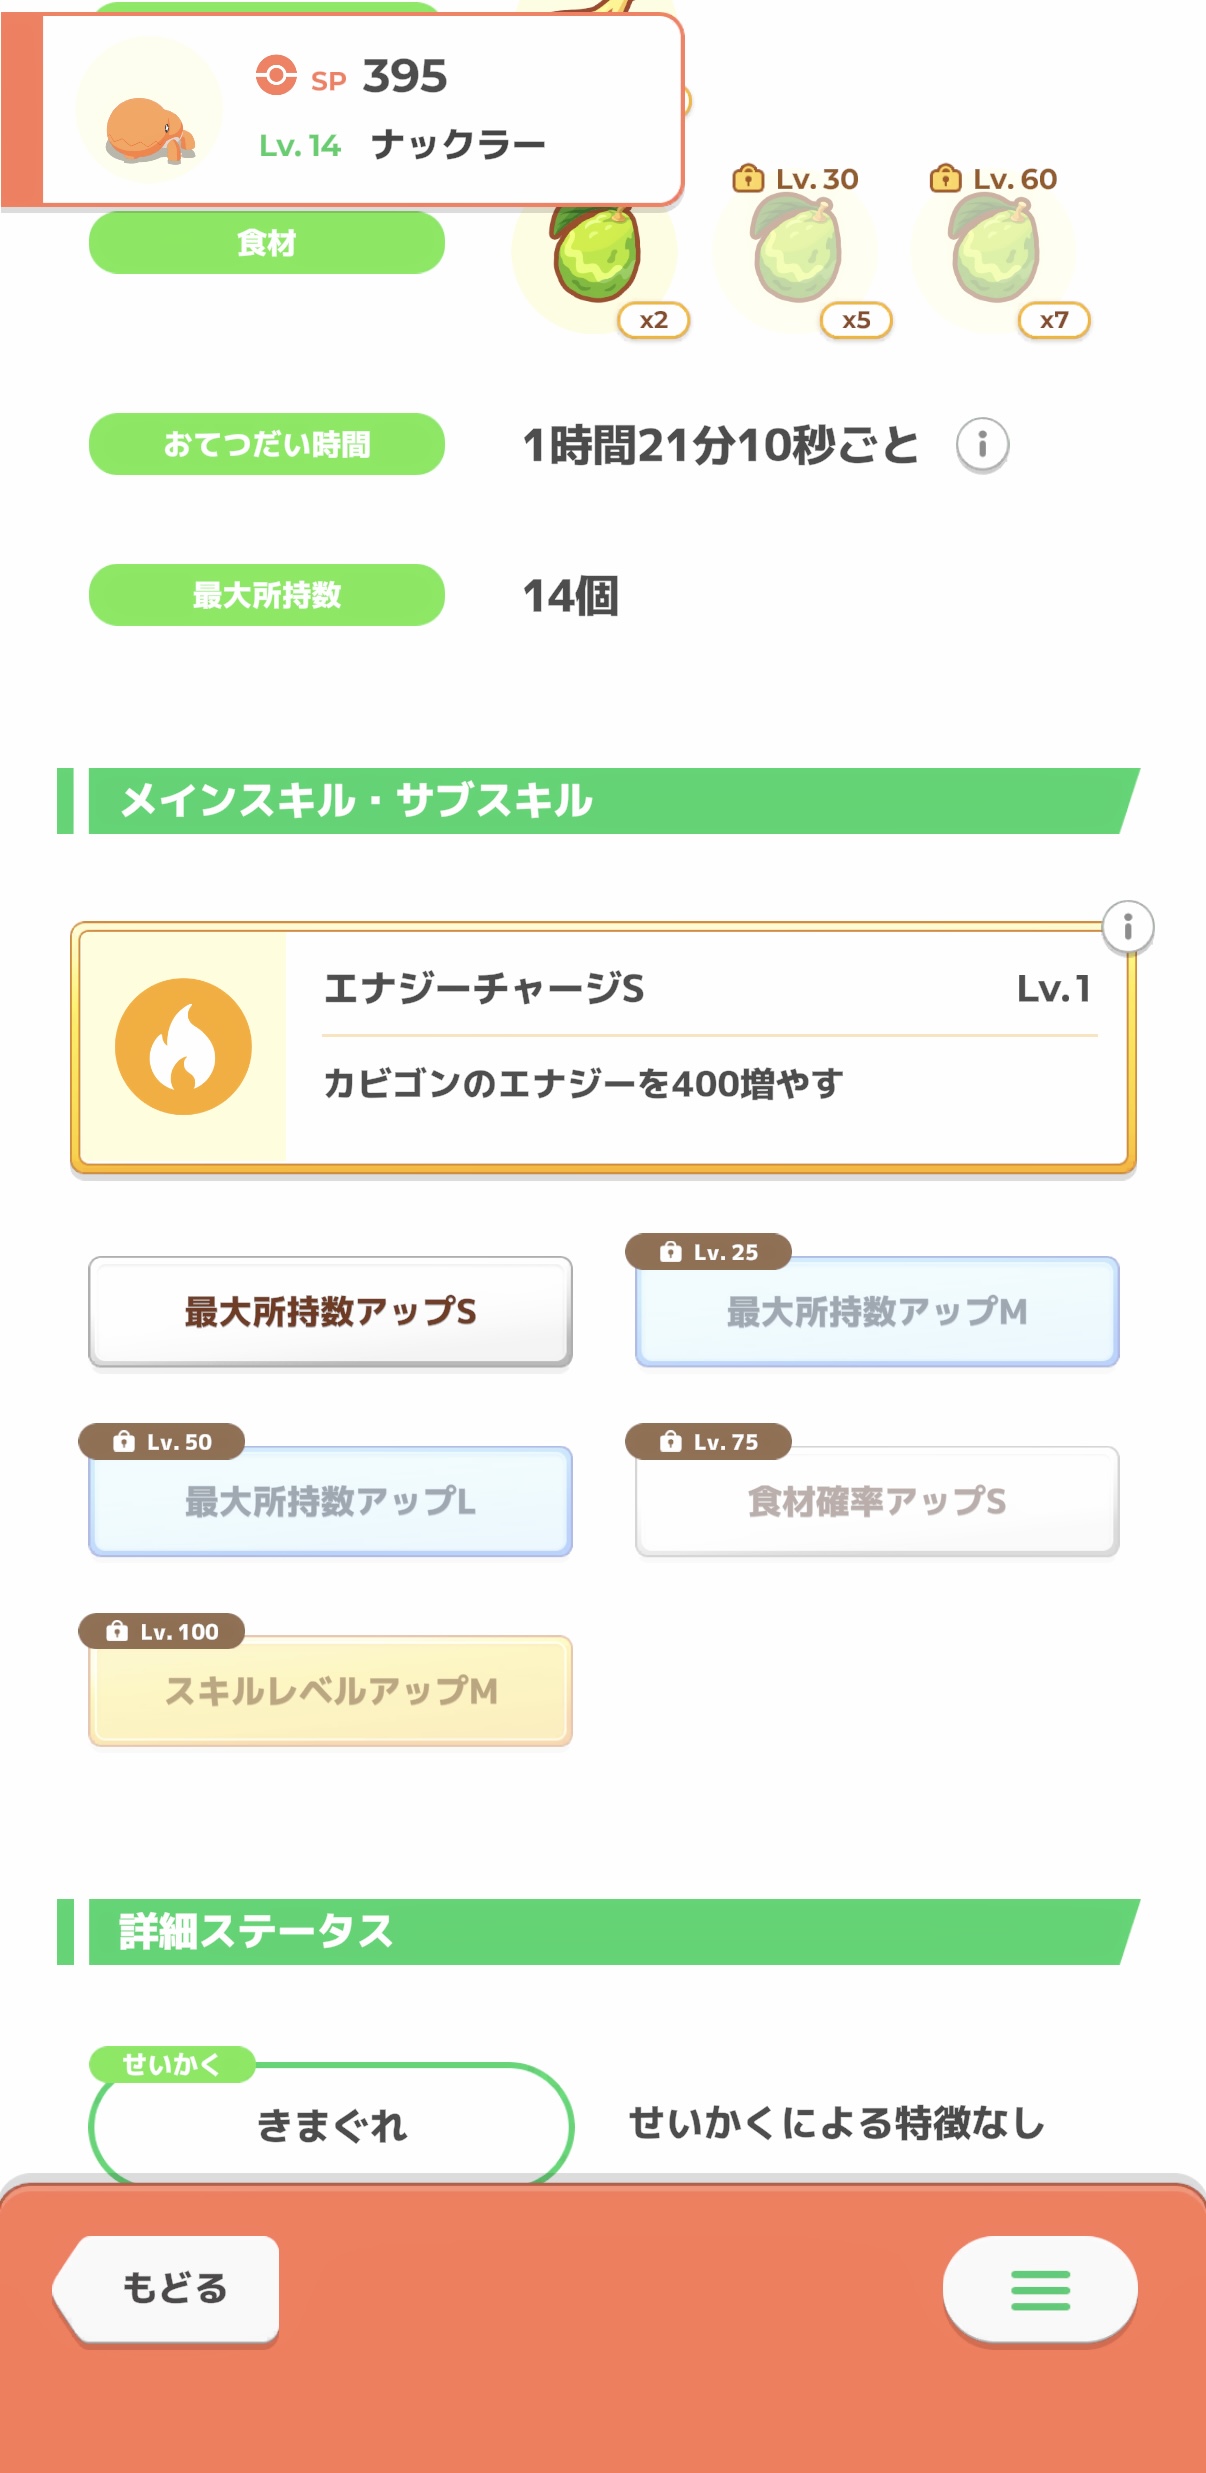Image resolution: width=1206 pixels, height=2473 pixels.
Task: Tap the locked Lv. 30 ingredient
Action: [796, 250]
